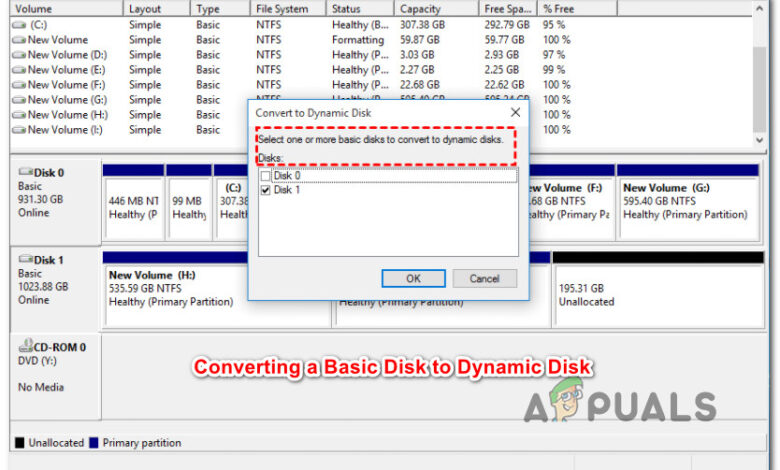Click the Disk 1 hard drive icon
Screen dimensions: 780x470
click(x=25, y=259)
